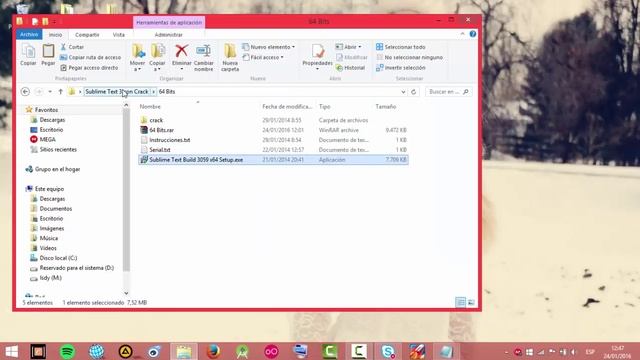640x360 pixels.
Task: Open Reservado para el sistema (D:)
Action: pyautogui.click(x=76, y=268)
